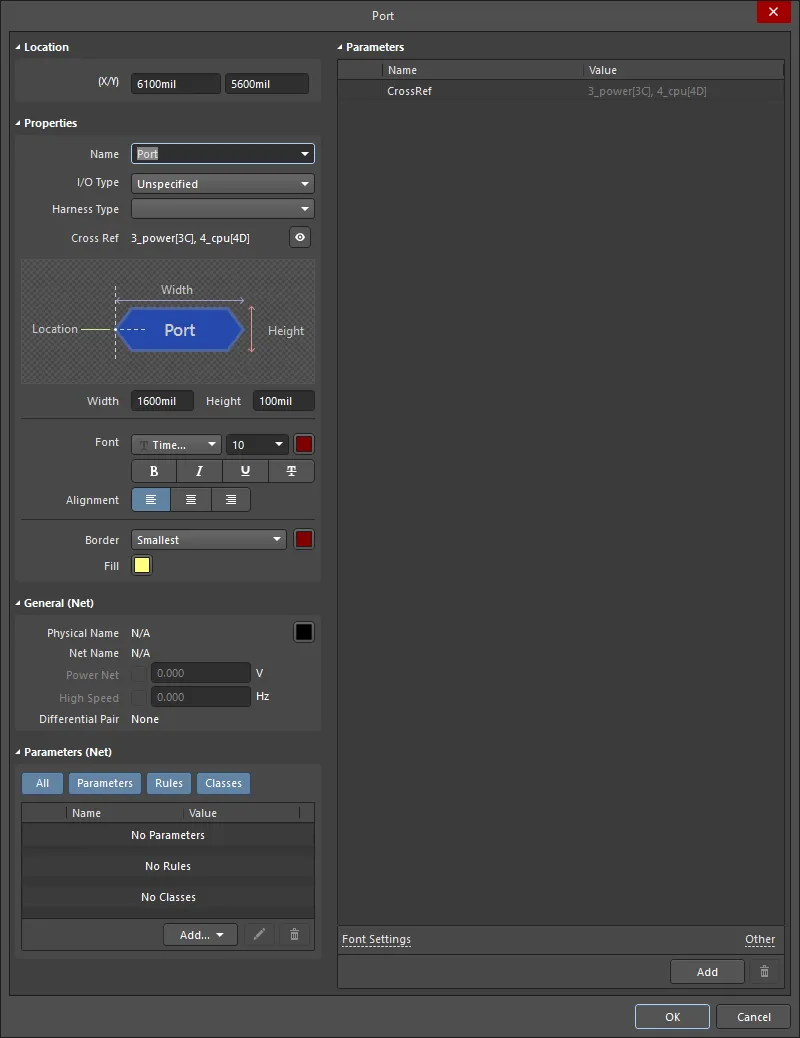Click the No Parameters row

pos(168,835)
